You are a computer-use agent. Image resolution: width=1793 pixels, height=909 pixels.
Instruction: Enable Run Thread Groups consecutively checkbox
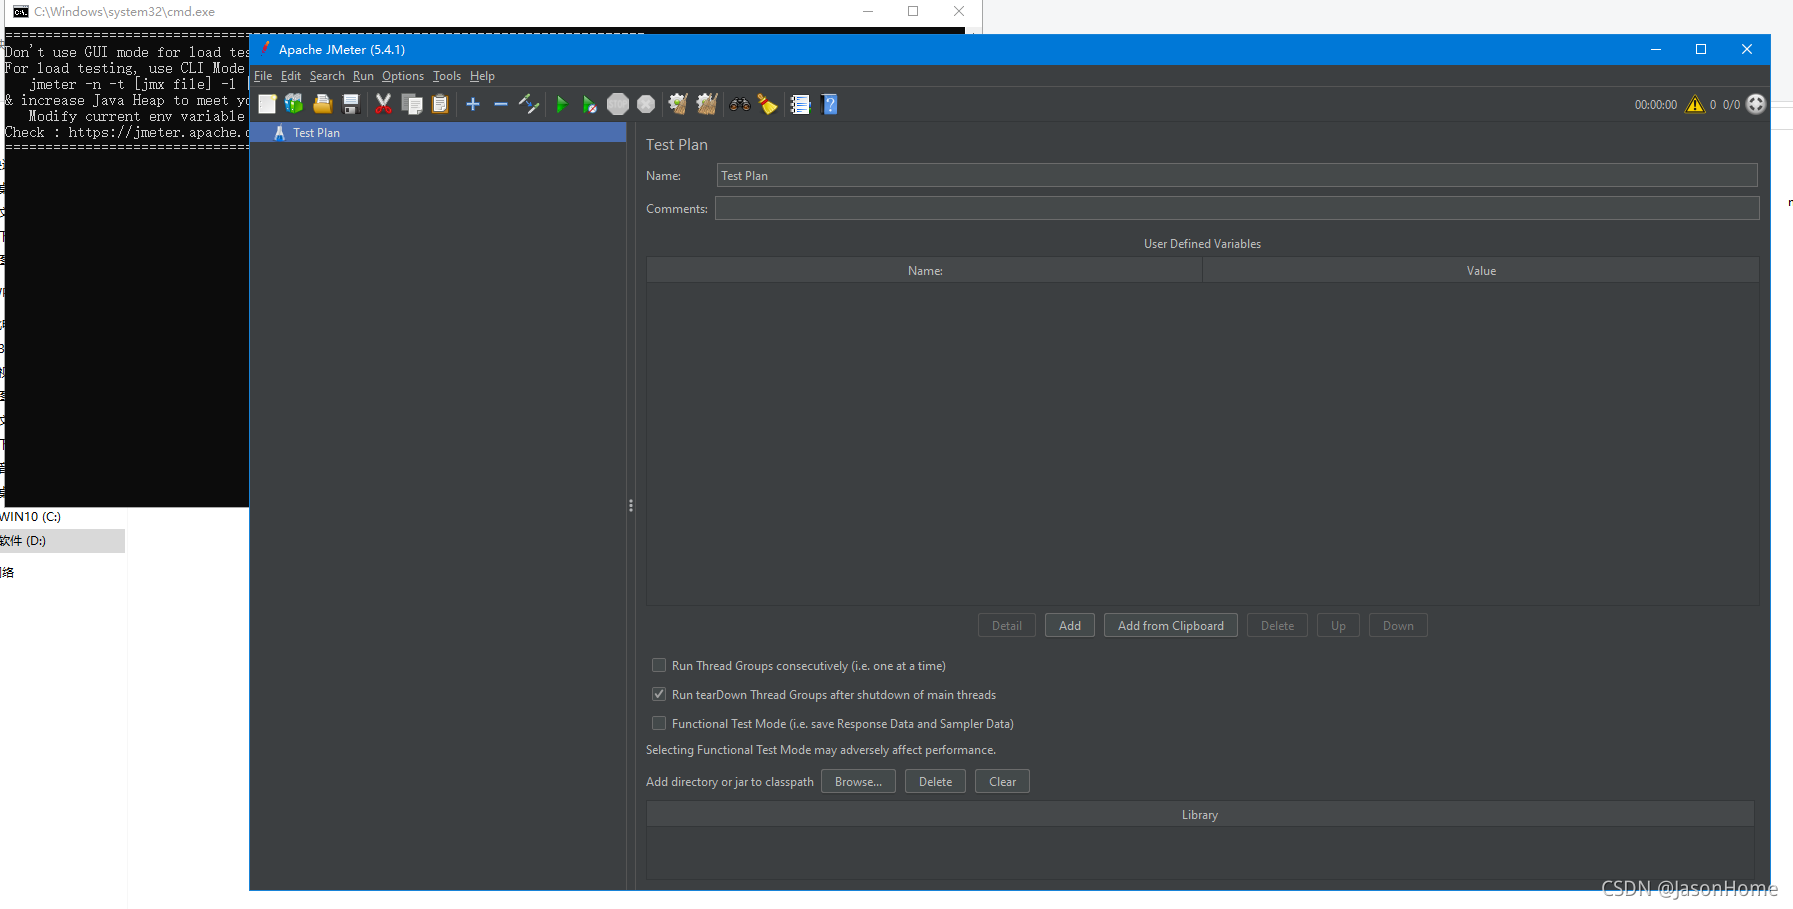tap(659, 665)
